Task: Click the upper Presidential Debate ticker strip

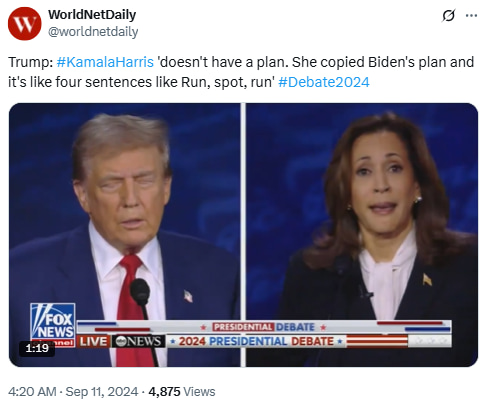Action: pyautogui.click(x=264, y=327)
